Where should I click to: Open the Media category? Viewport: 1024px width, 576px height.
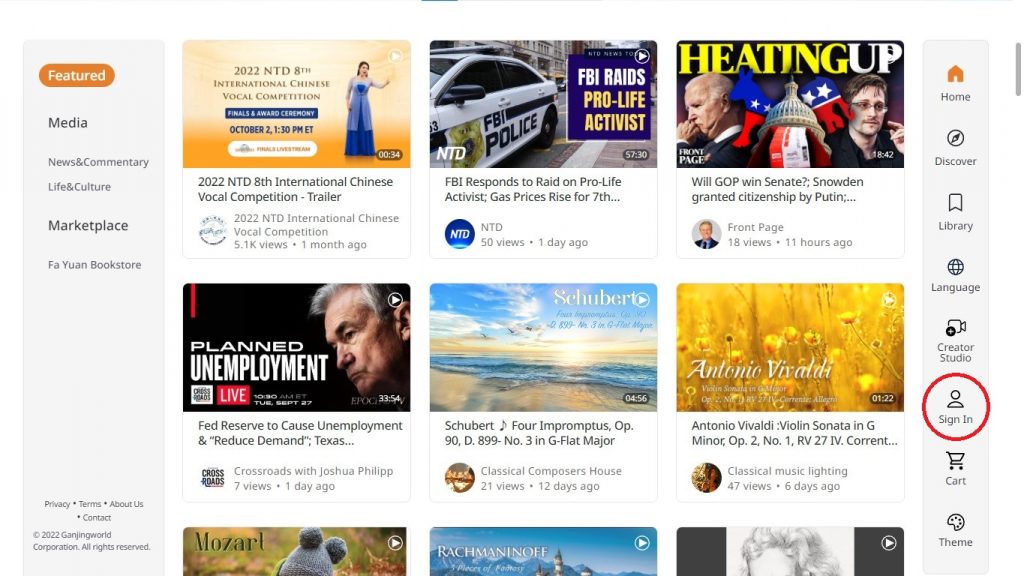click(68, 123)
